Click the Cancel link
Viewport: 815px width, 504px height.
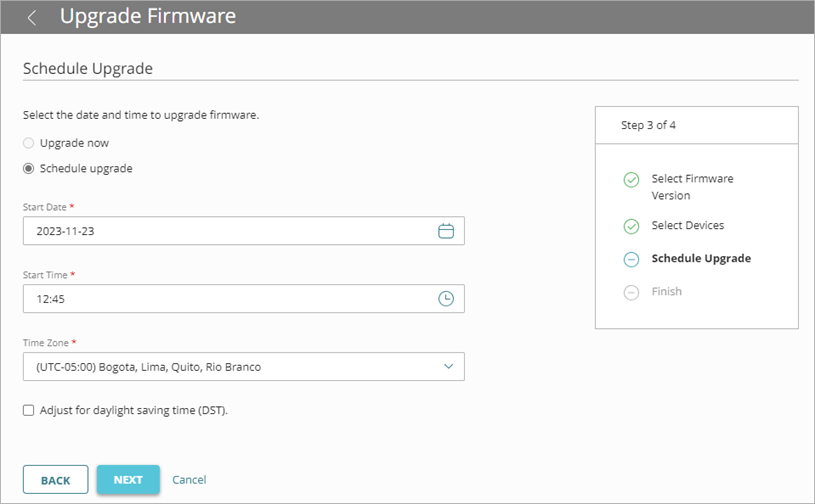coord(189,480)
